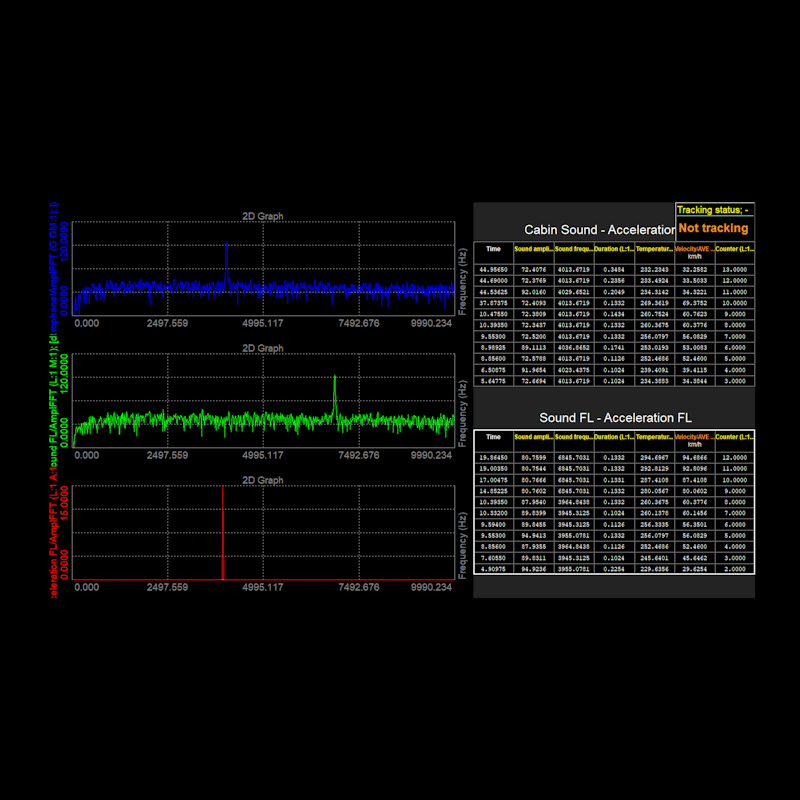Click temperature cell 294.6967
The height and width of the screenshot is (800, 800).
pos(654,458)
